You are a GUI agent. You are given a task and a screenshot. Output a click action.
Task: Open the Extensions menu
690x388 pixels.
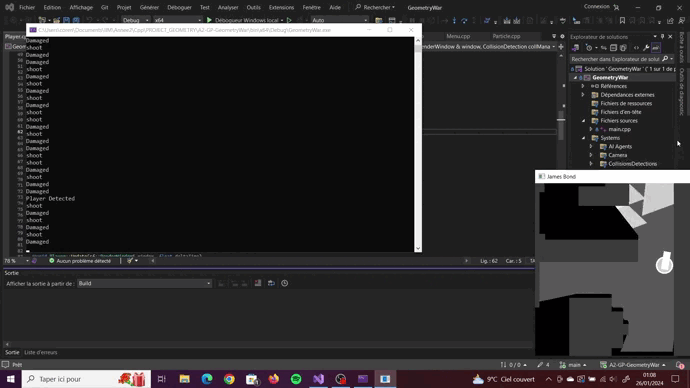coord(281,7)
